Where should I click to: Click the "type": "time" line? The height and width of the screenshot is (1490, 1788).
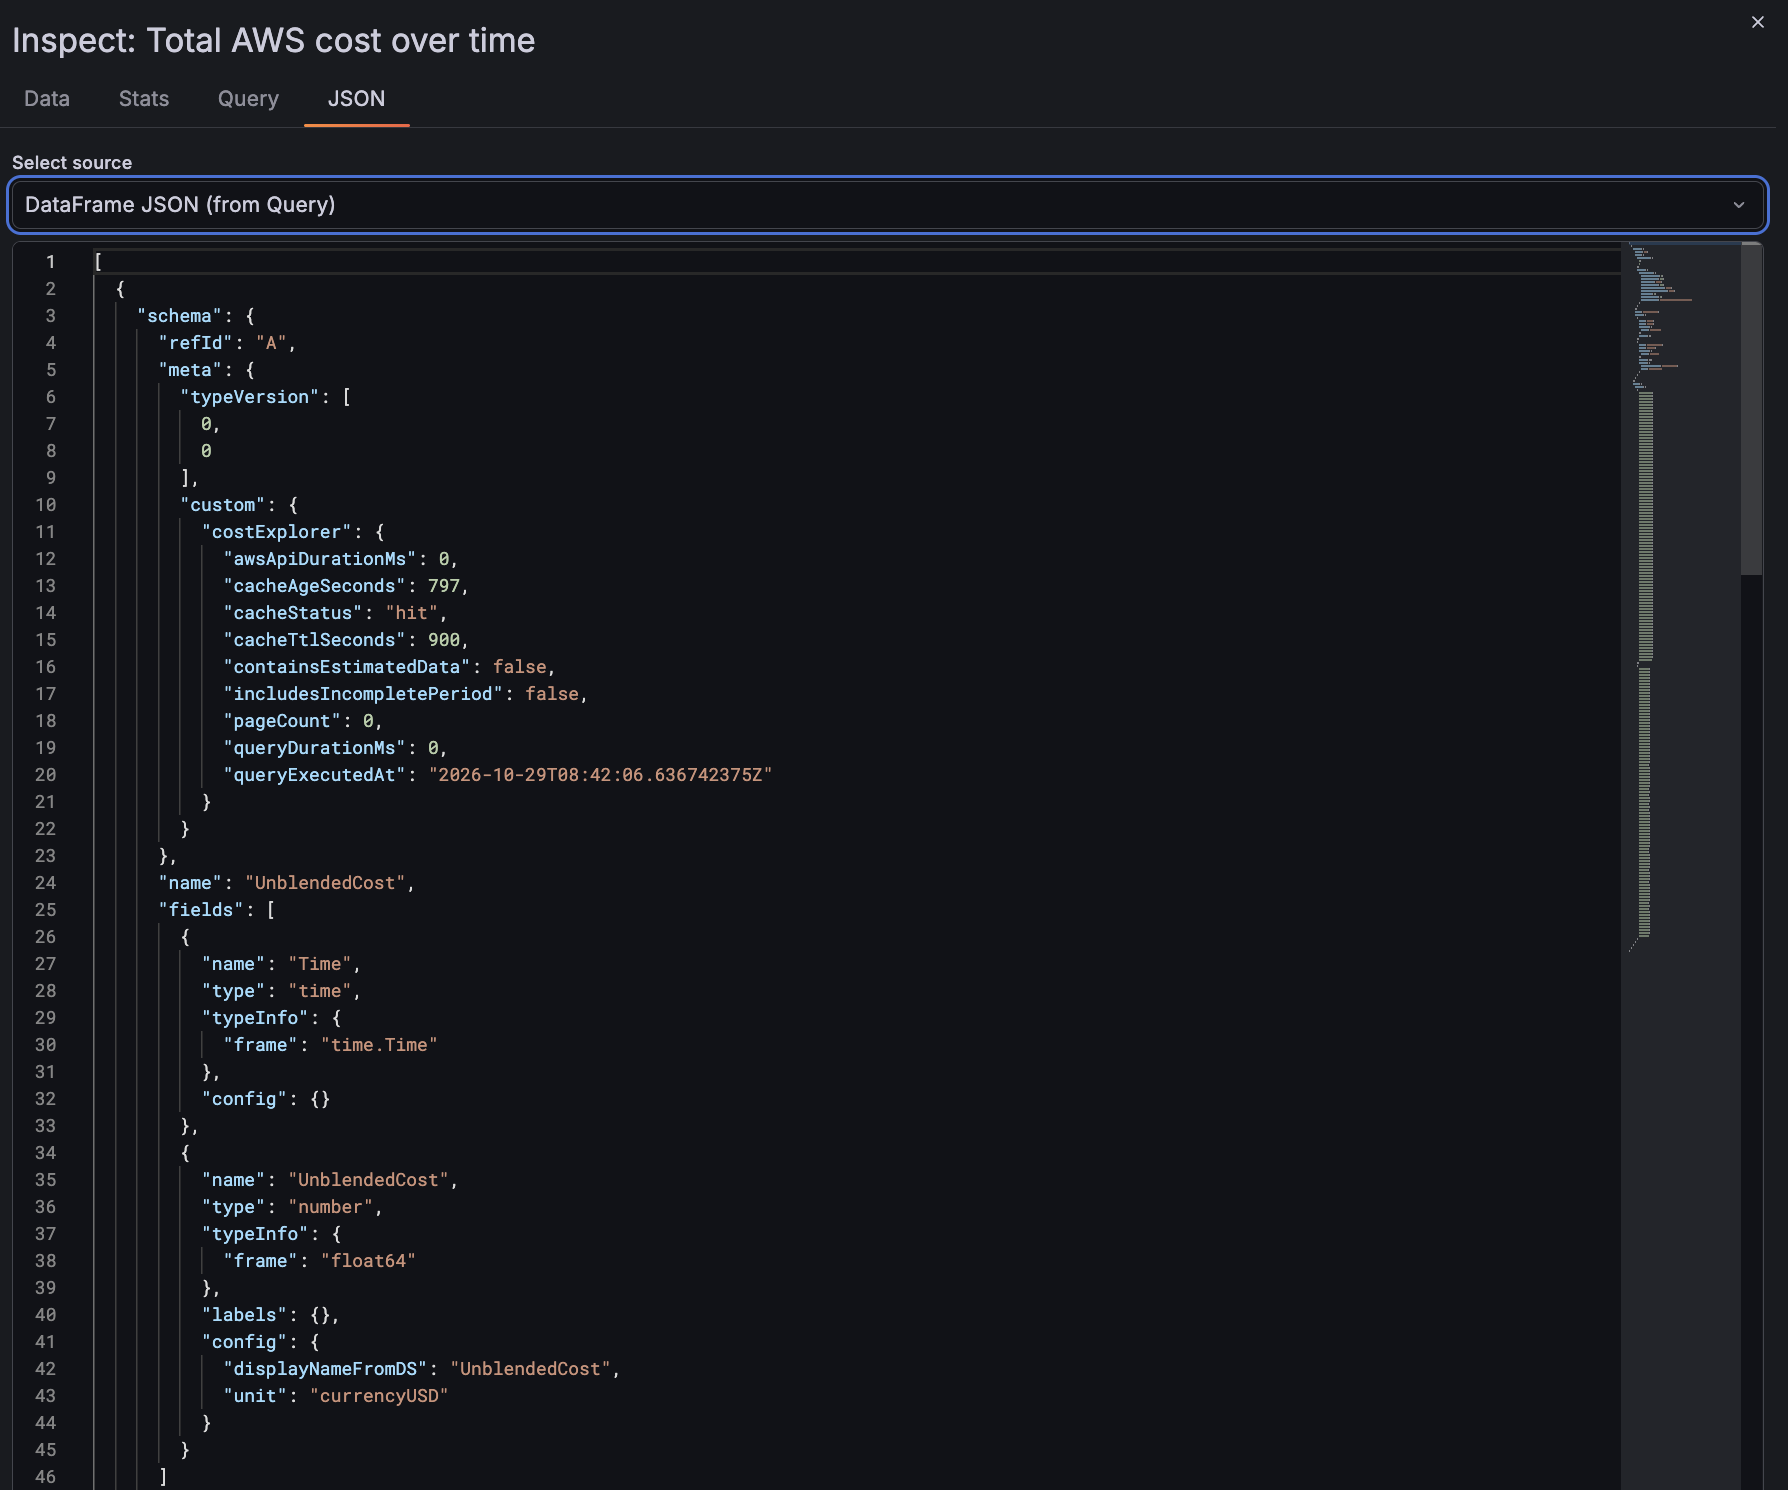281,991
